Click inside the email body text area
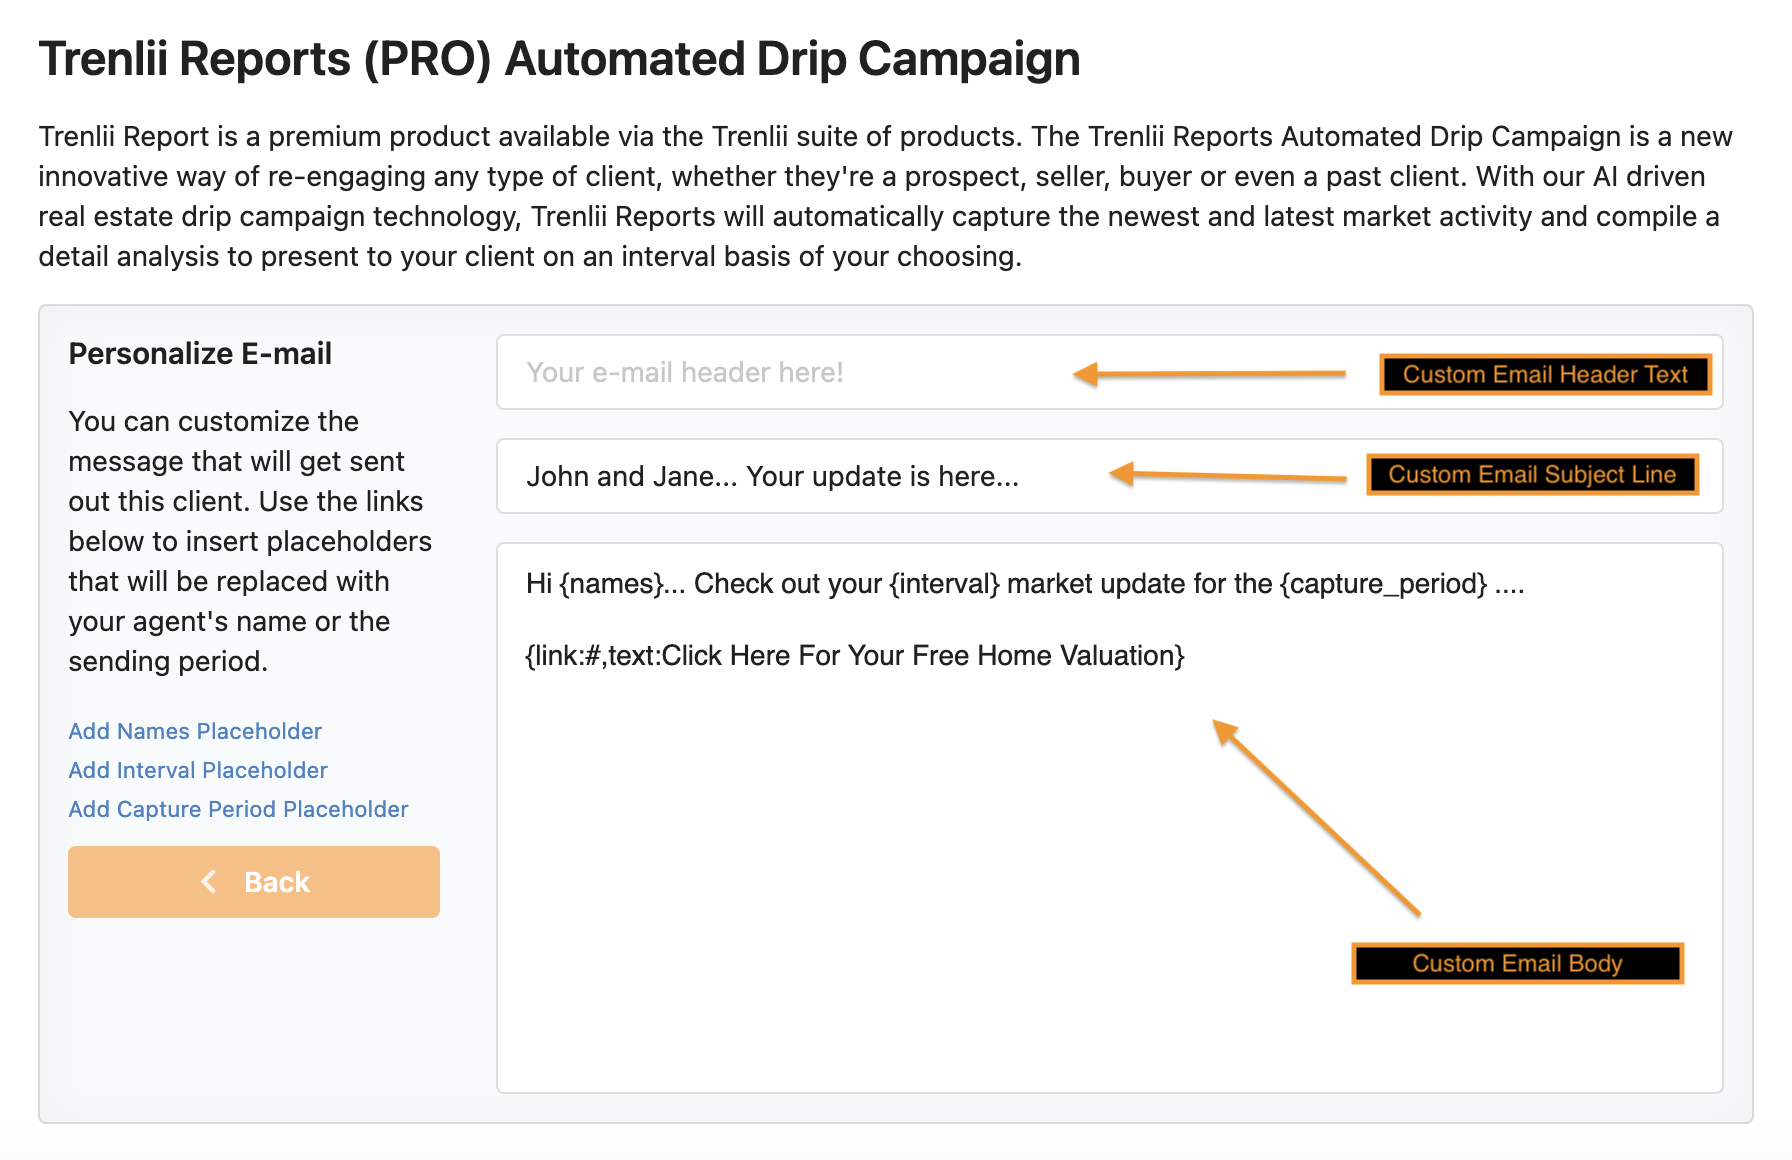Viewport: 1792px width, 1160px height. click(x=1110, y=818)
